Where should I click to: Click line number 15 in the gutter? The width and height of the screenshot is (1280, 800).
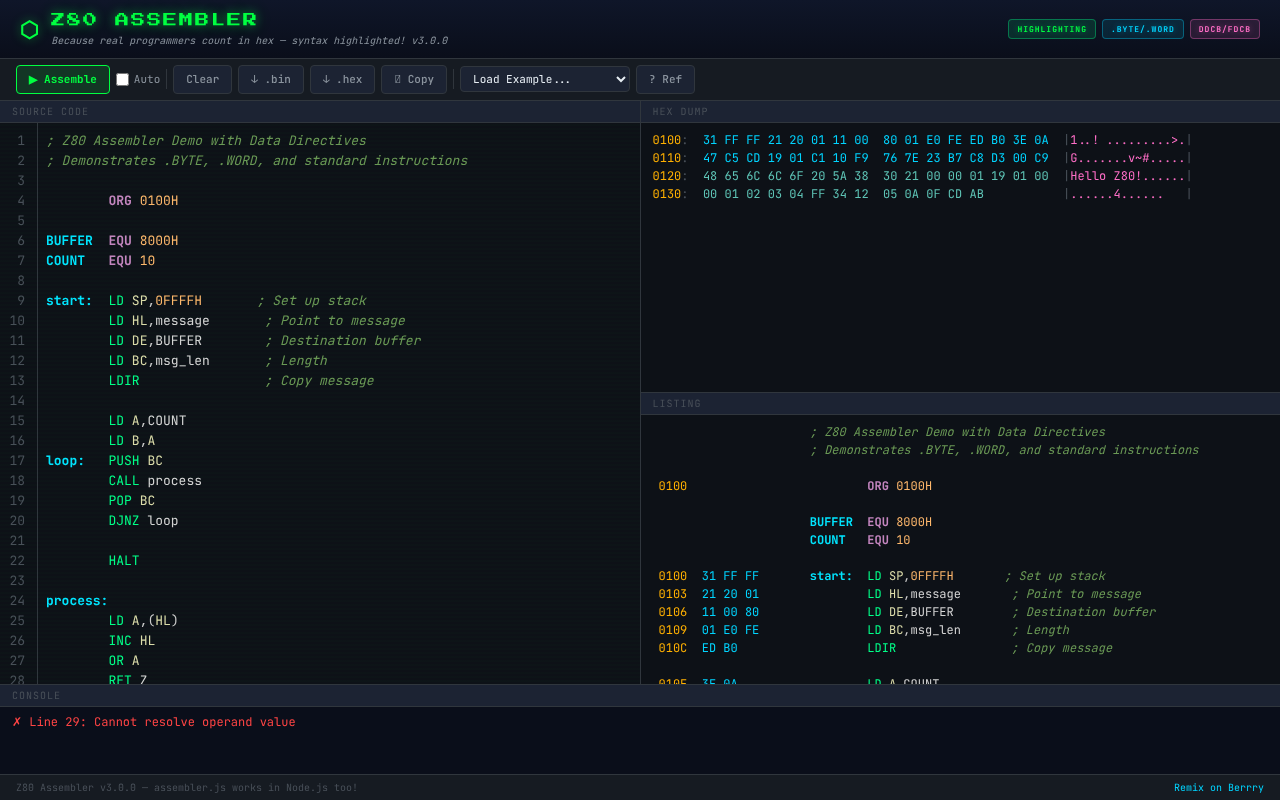point(17,421)
